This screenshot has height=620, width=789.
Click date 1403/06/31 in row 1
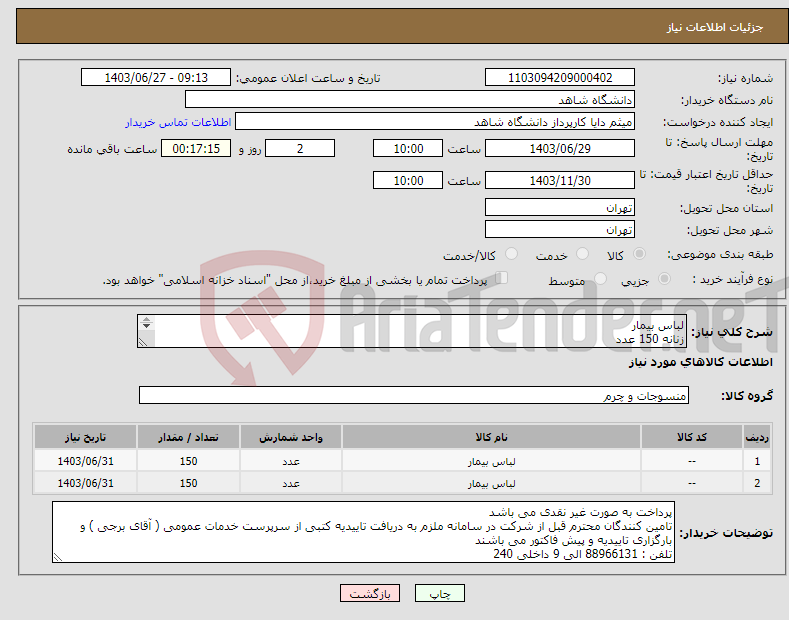(85, 461)
